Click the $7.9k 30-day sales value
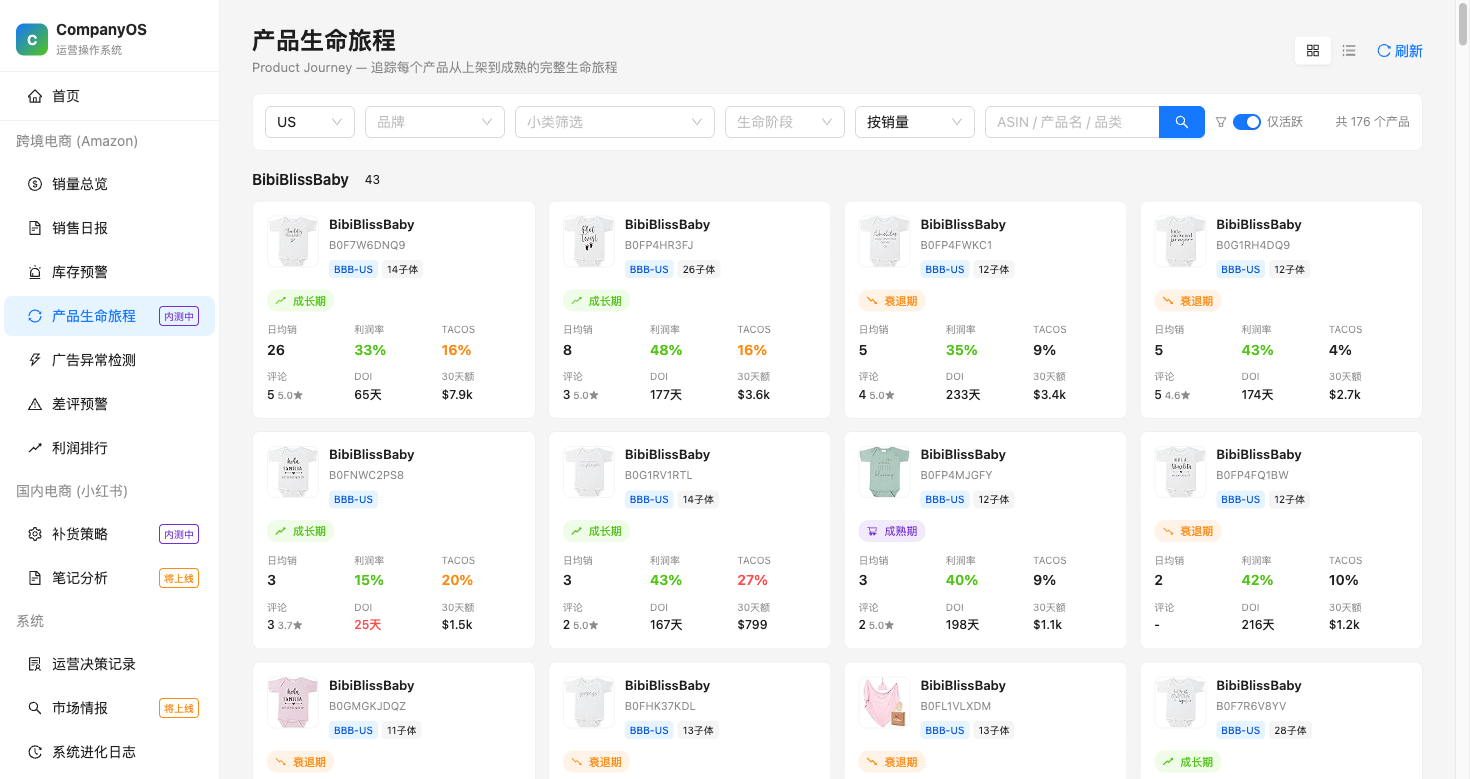1470x779 pixels. 457,394
